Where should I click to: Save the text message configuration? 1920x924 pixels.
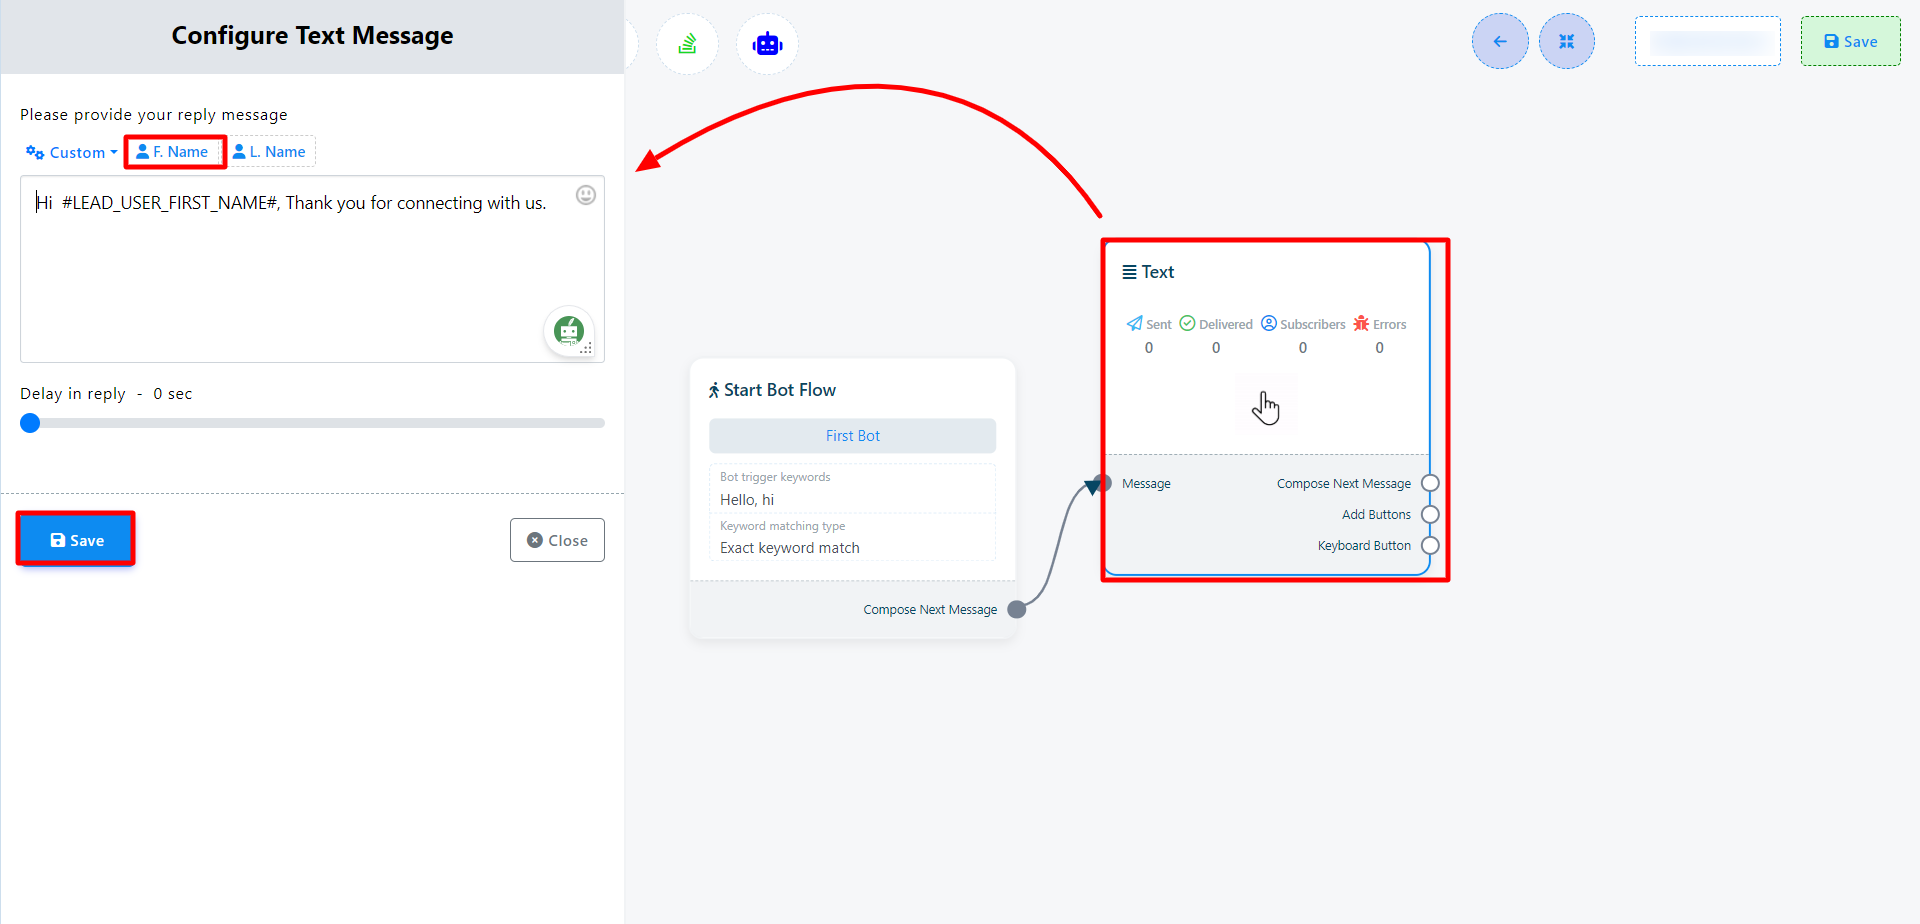click(76, 540)
